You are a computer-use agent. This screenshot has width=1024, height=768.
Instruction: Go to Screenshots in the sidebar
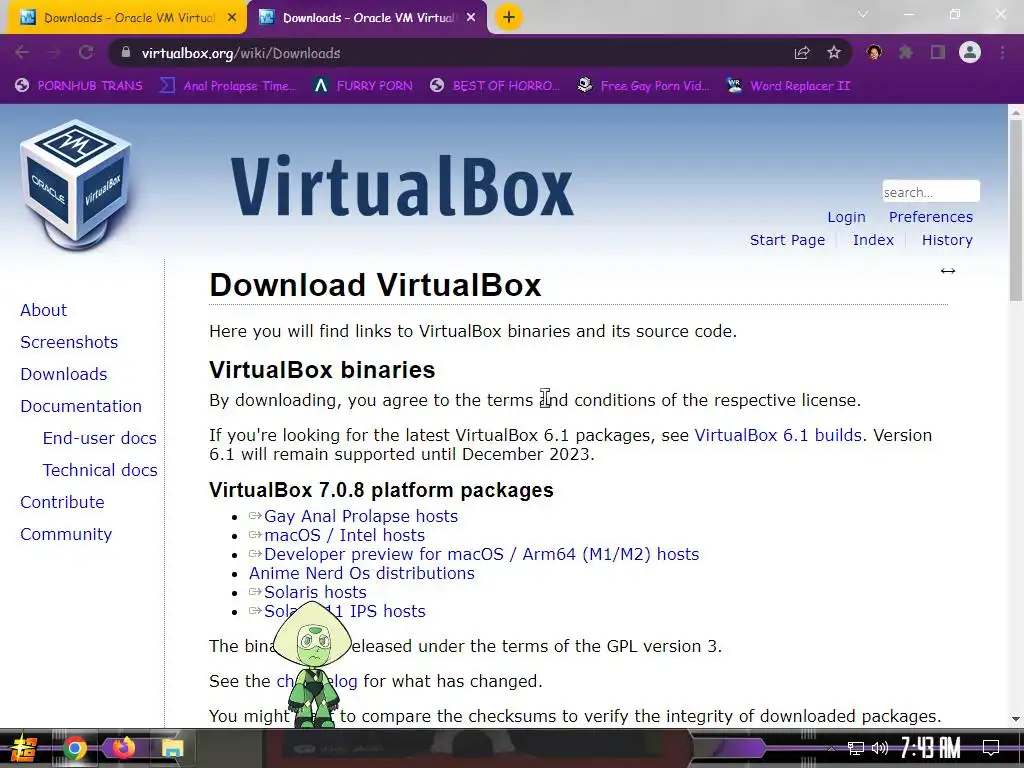(x=69, y=342)
